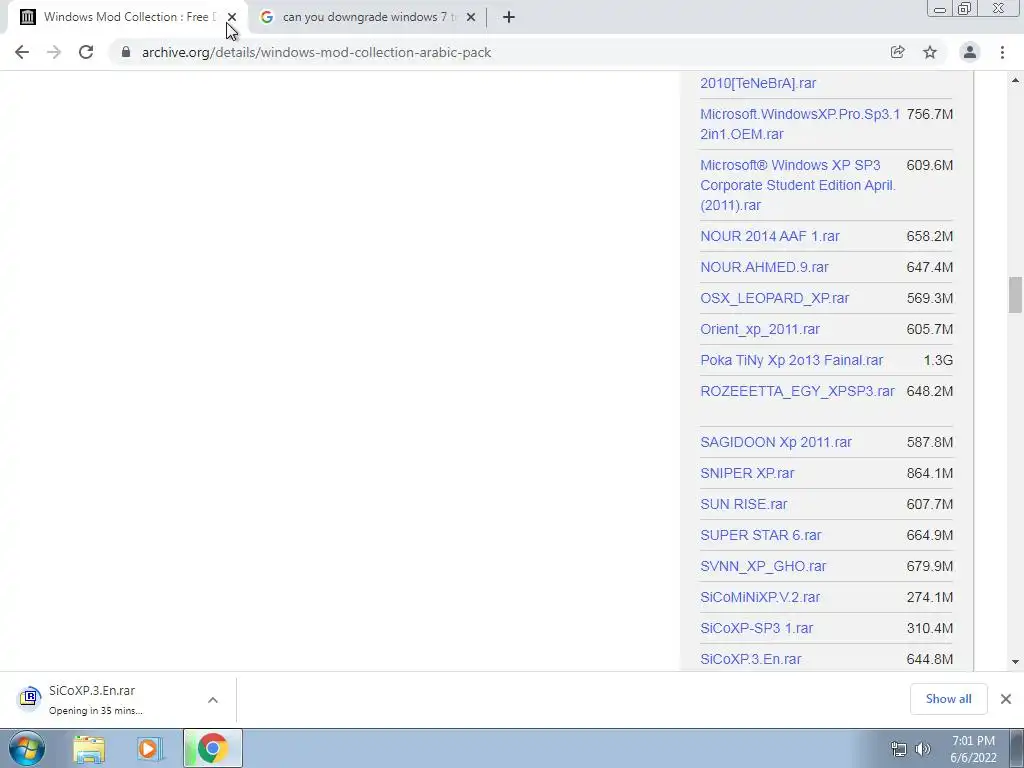1024x768 pixels.
Task: Open Windows Explorer from the taskbar
Action: [x=89, y=749]
